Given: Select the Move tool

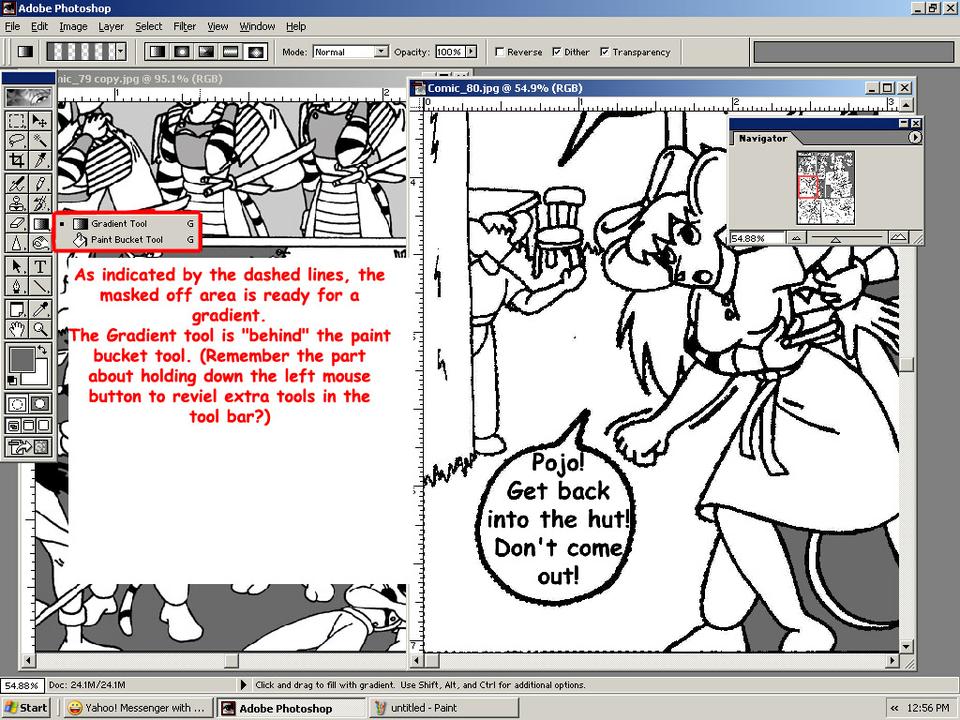Looking at the screenshot, I should (x=40, y=120).
